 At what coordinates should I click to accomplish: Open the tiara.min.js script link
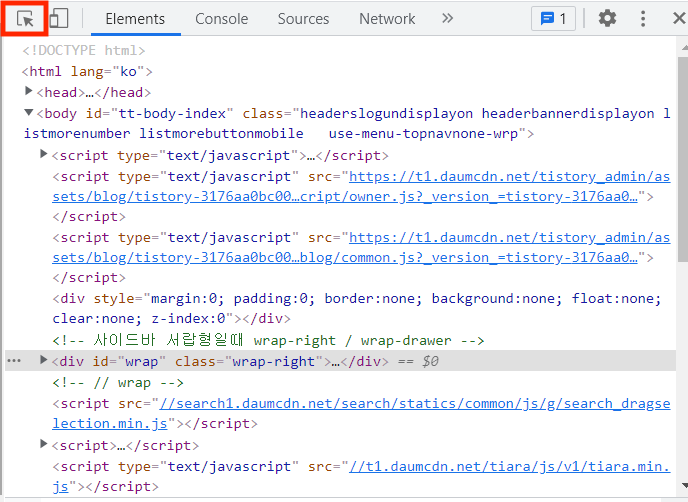click(361, 476)
